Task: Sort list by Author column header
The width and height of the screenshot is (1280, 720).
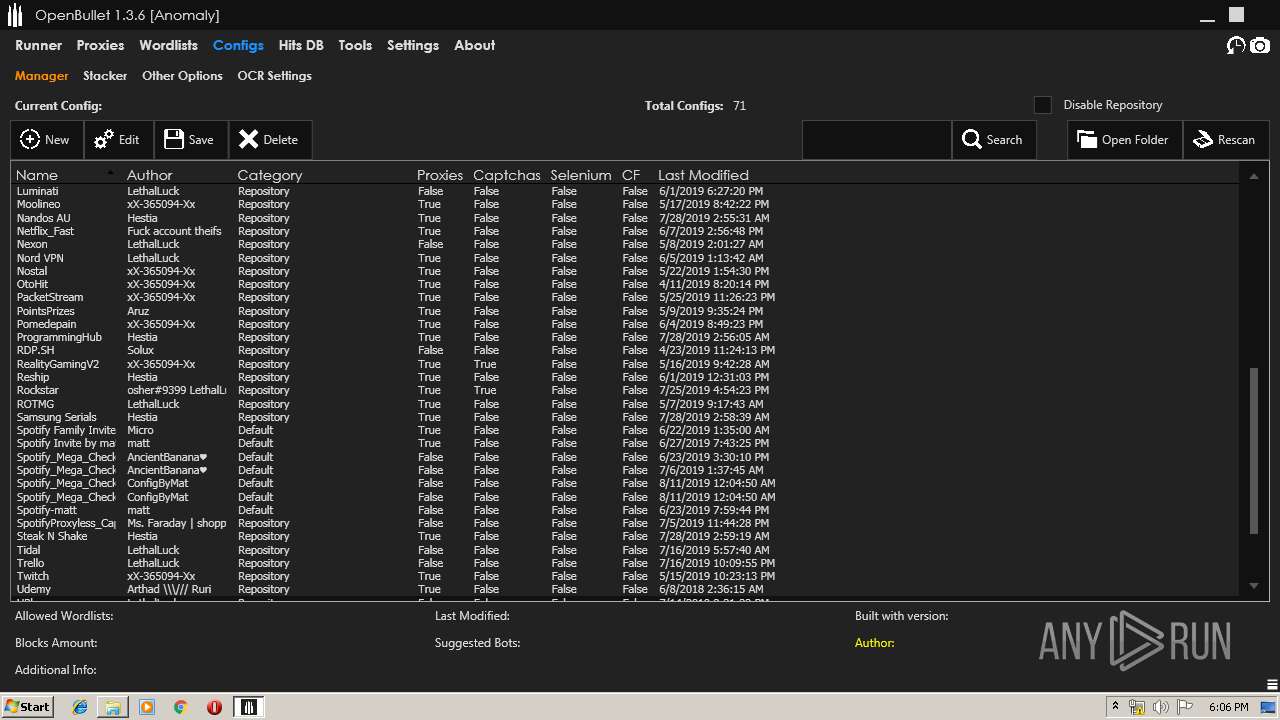Action: tap(150, 175)
